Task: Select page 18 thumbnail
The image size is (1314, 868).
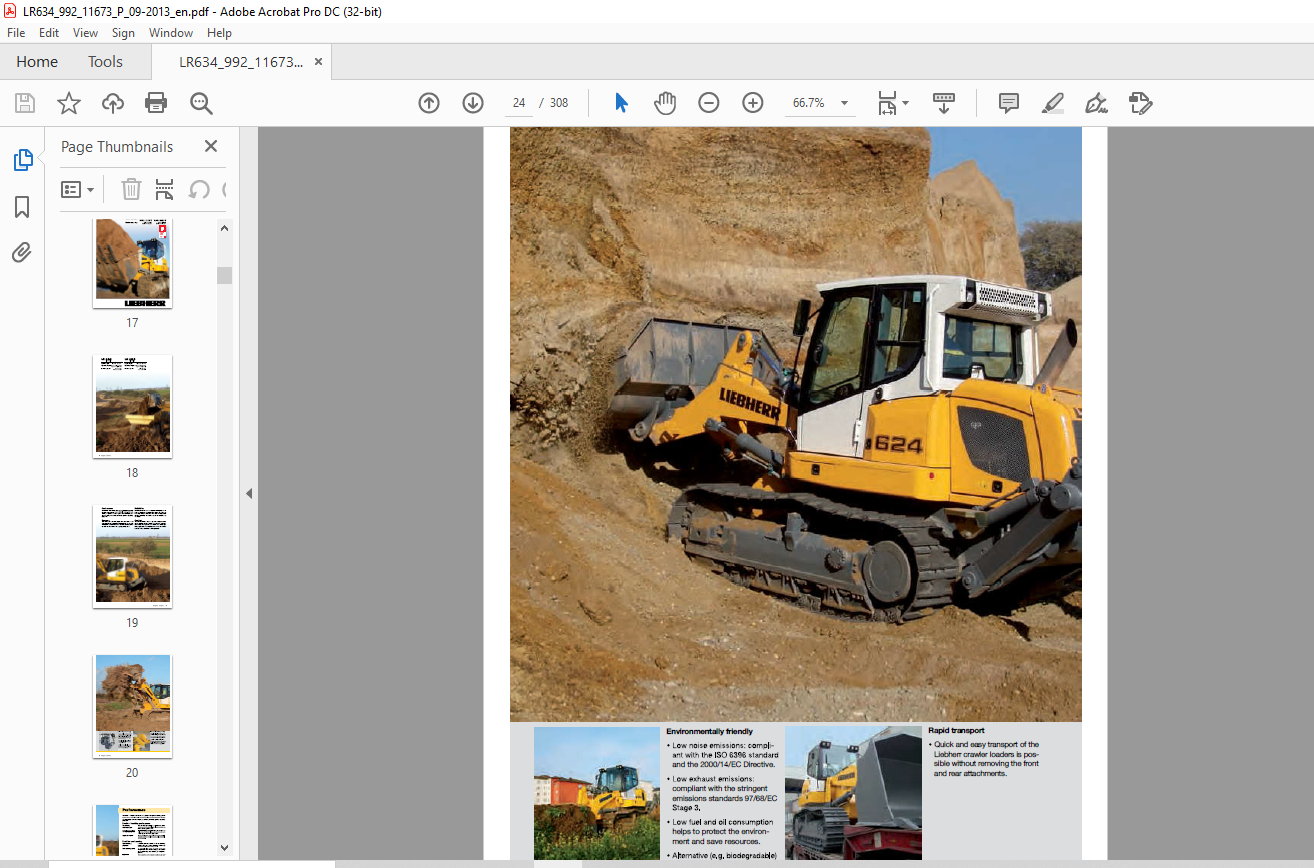Action: coord(132,406)
